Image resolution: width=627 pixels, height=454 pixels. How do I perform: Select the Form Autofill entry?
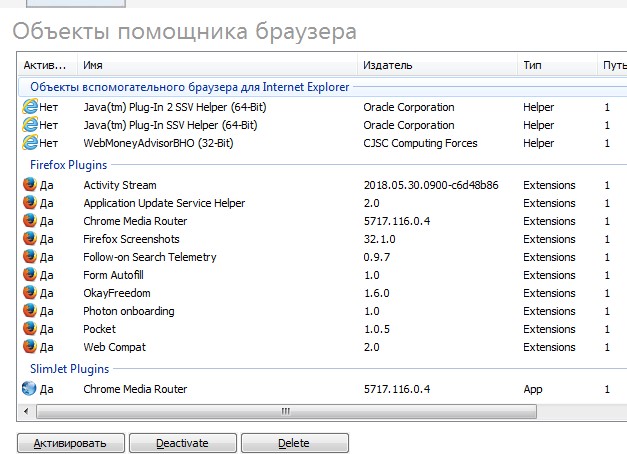(113, 275)
